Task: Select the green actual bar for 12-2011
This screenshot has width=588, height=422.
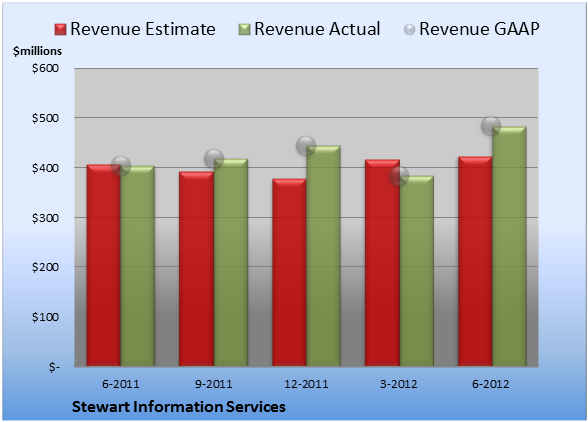Action: click(323, 256)
